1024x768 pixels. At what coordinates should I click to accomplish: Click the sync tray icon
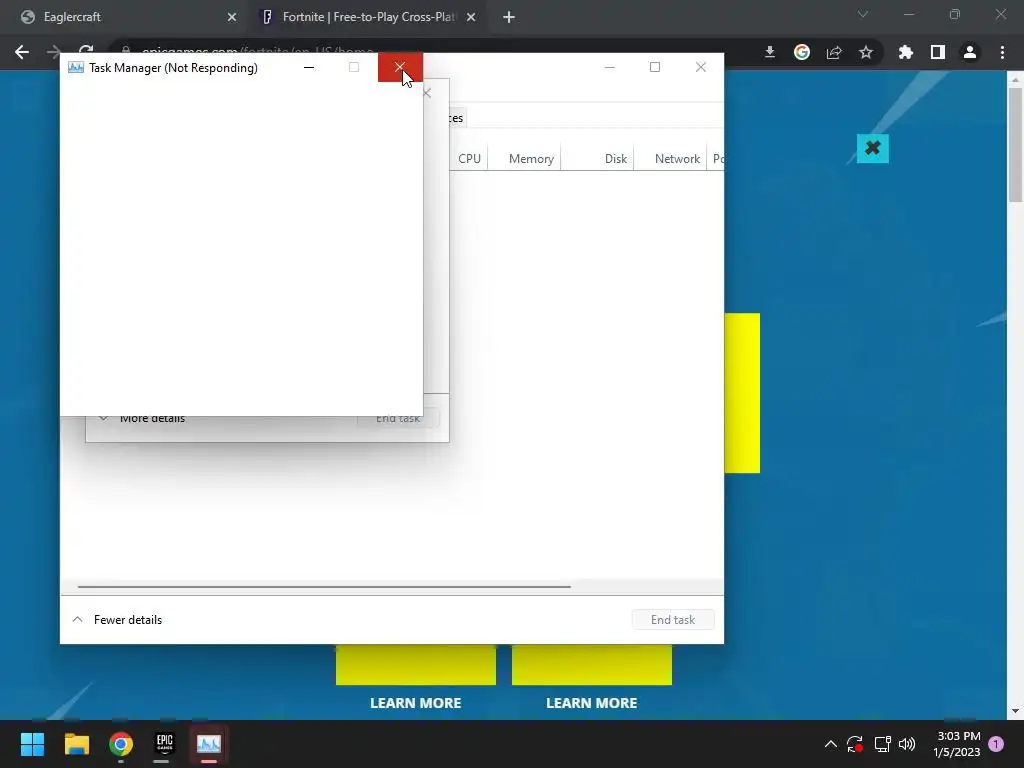point(855,744)
